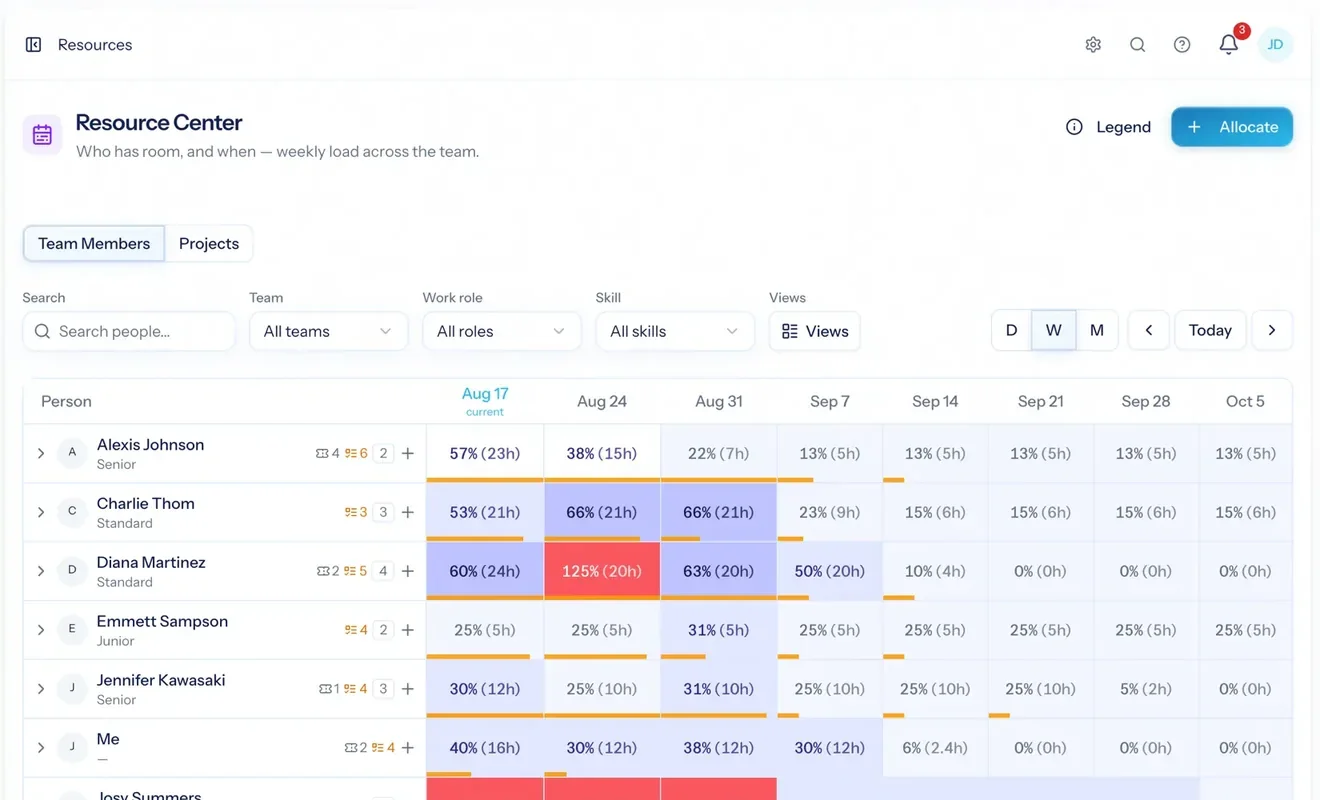Screen dimensions: 1320x800
Task: Click the Allocate button
Action: click(x=1232, y=127)
